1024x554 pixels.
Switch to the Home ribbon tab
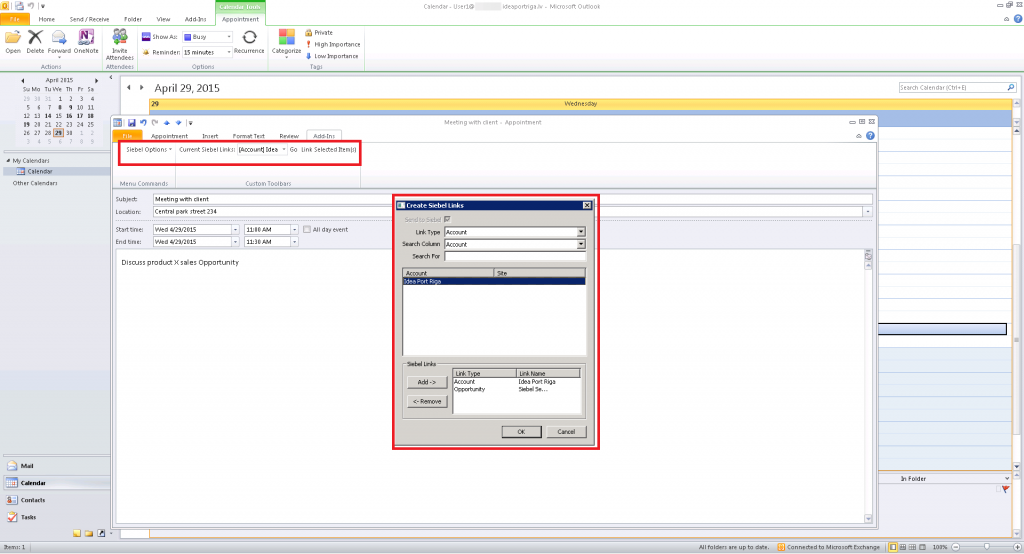point(46,20)
